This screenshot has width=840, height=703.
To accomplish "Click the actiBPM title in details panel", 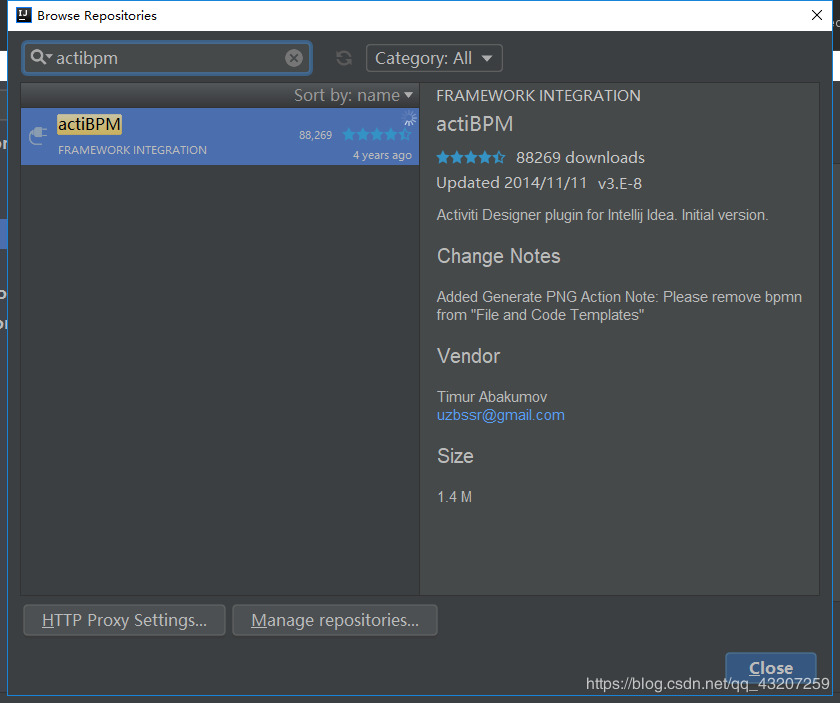I will point(475,124).
